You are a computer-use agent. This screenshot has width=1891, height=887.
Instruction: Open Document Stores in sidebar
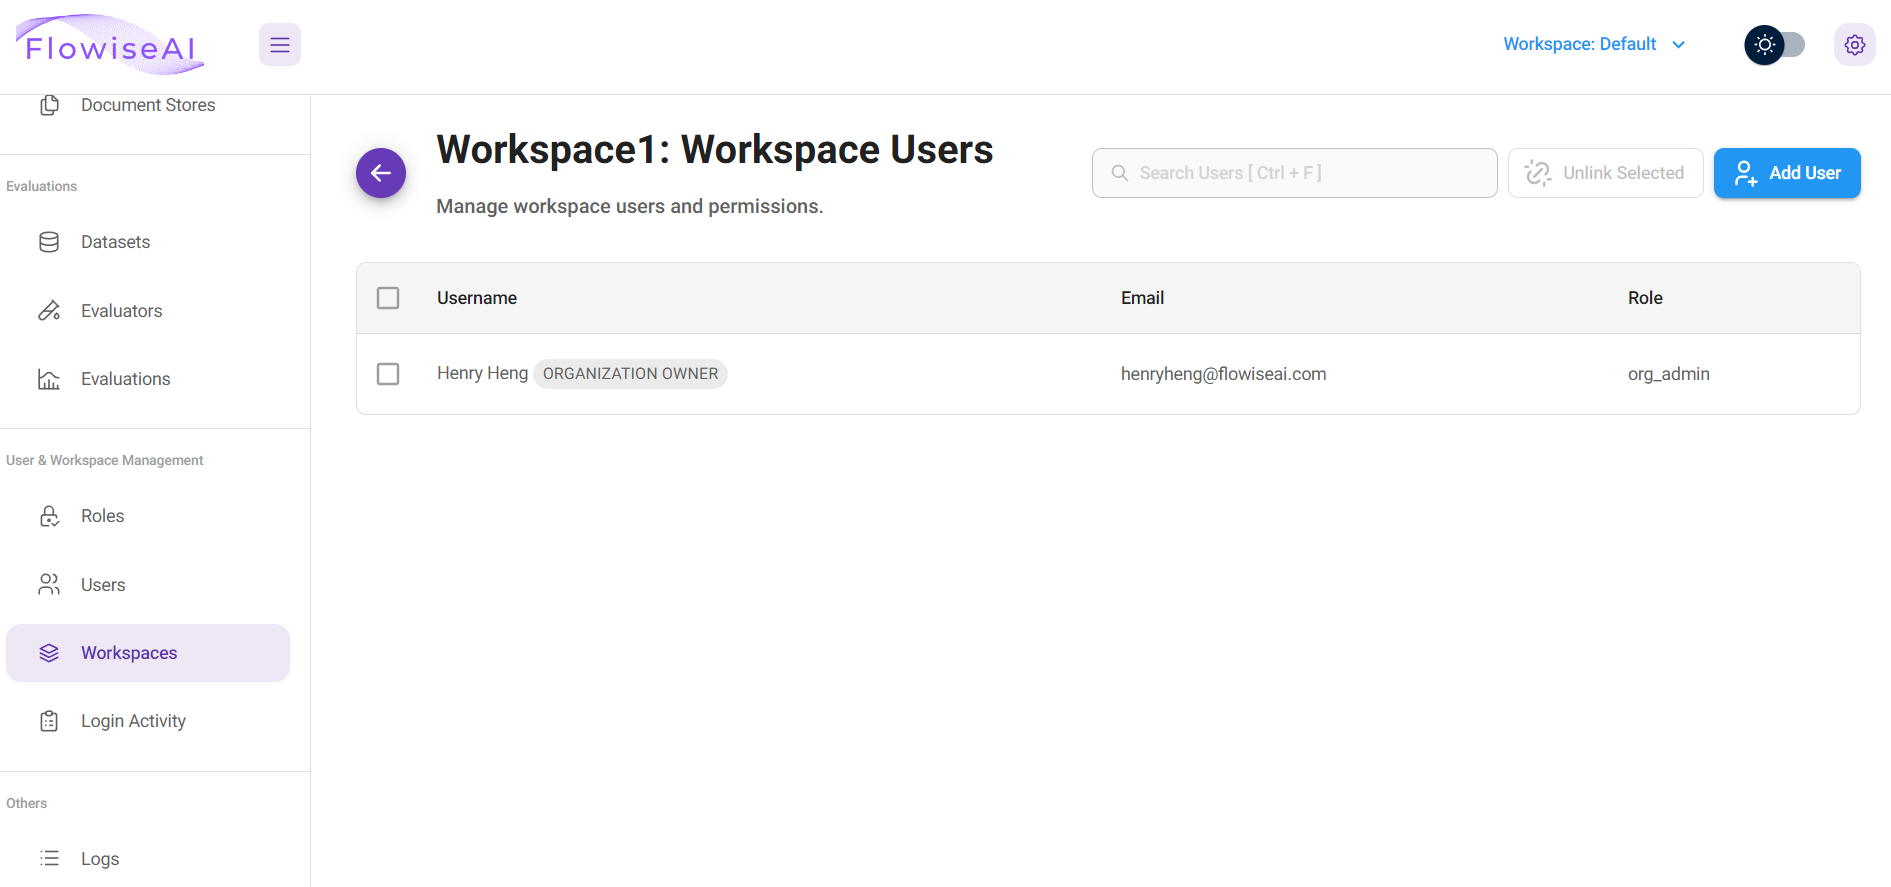[148, 105]
